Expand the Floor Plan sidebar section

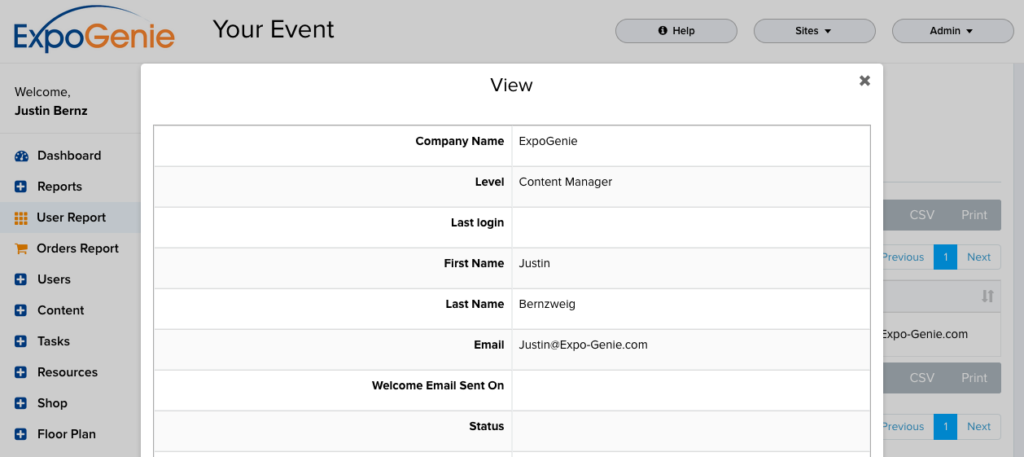66,434
